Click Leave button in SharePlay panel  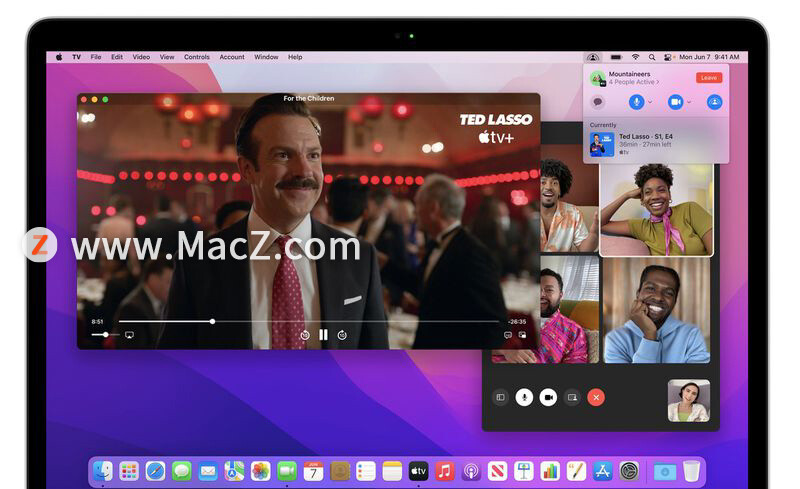[709, 78]
